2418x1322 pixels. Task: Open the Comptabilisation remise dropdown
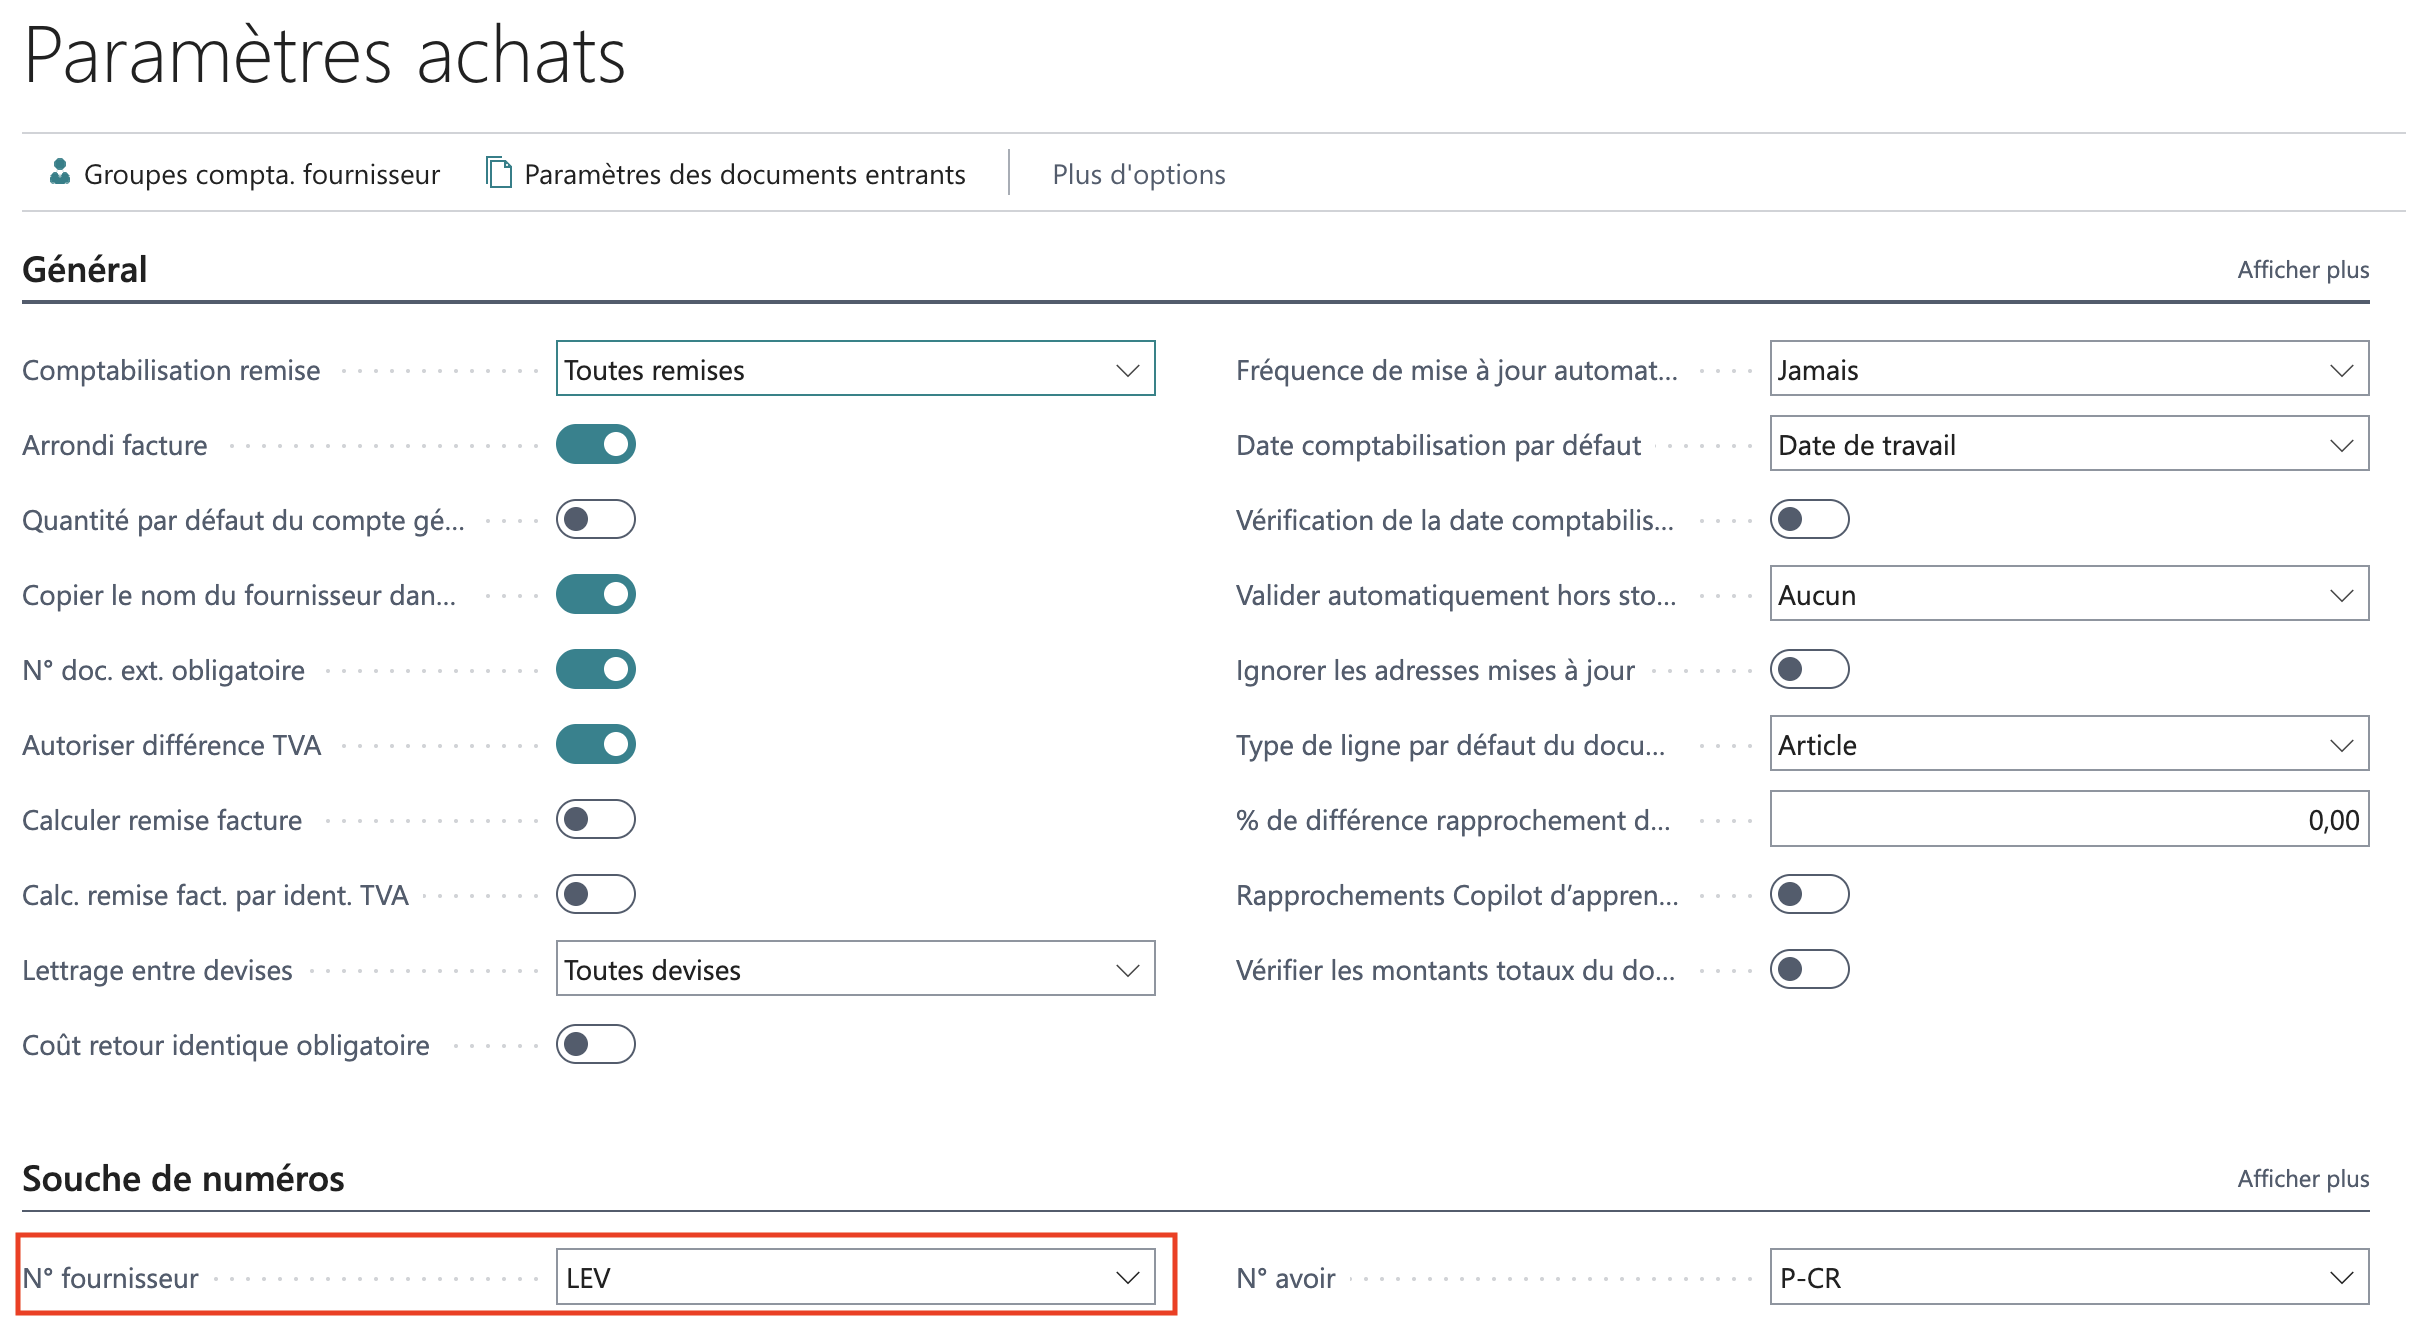[856, 369]
